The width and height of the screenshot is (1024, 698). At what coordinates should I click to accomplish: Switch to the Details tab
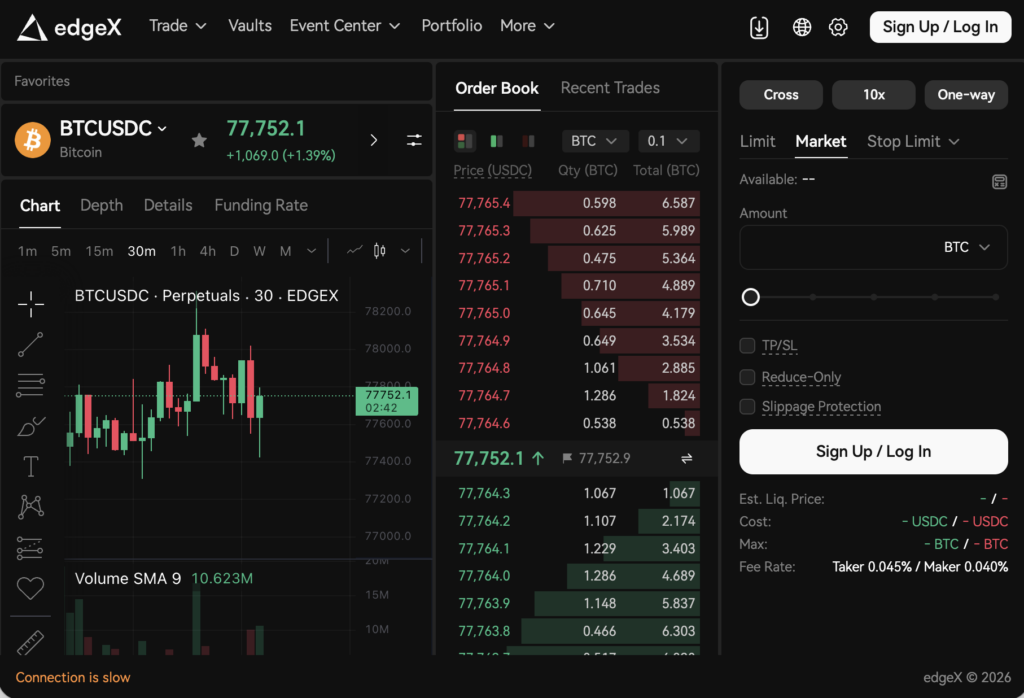tap(168, 206)
